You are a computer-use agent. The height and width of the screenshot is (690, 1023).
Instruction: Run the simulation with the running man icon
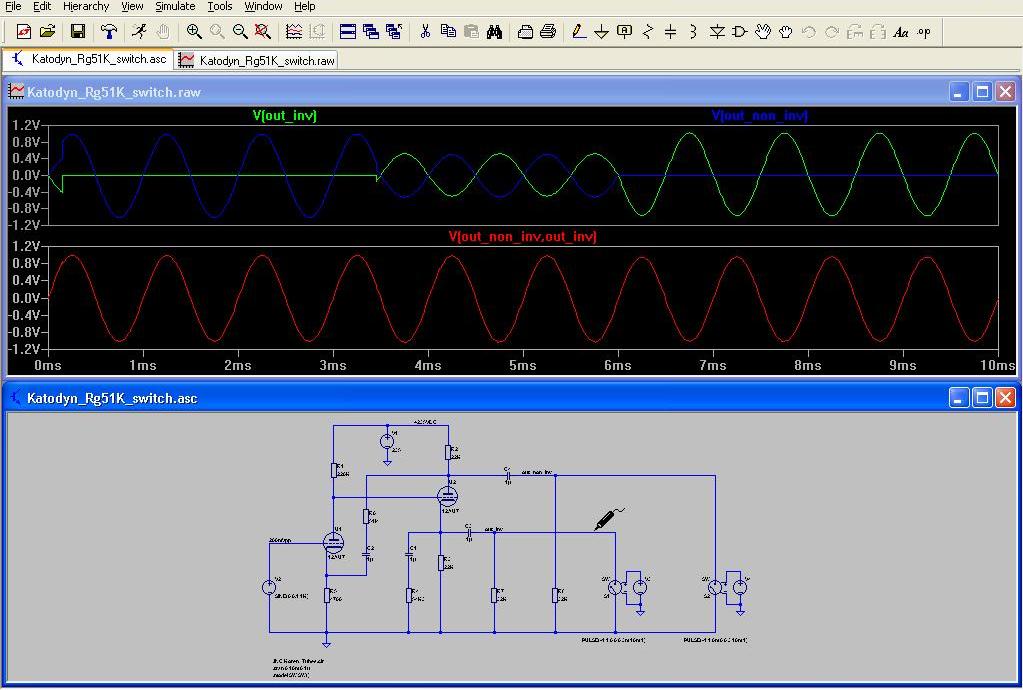click(x=138, y=31)
